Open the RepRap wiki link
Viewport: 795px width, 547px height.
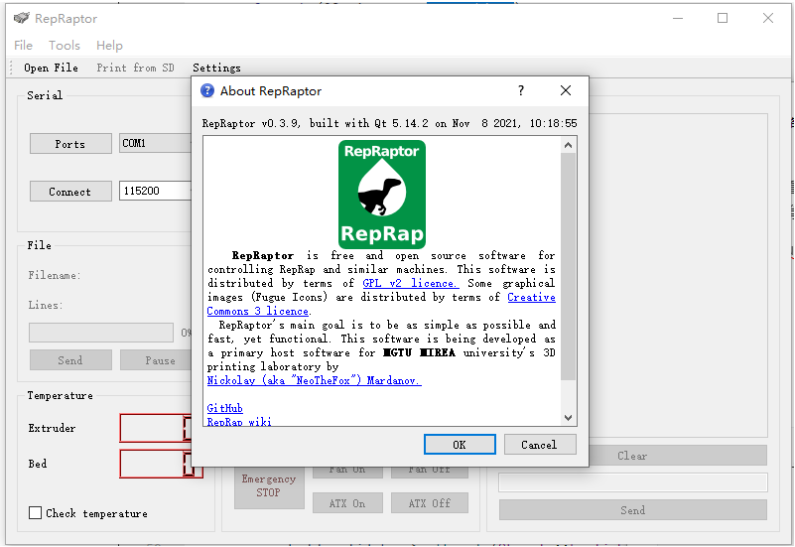(x=239, y=421)
